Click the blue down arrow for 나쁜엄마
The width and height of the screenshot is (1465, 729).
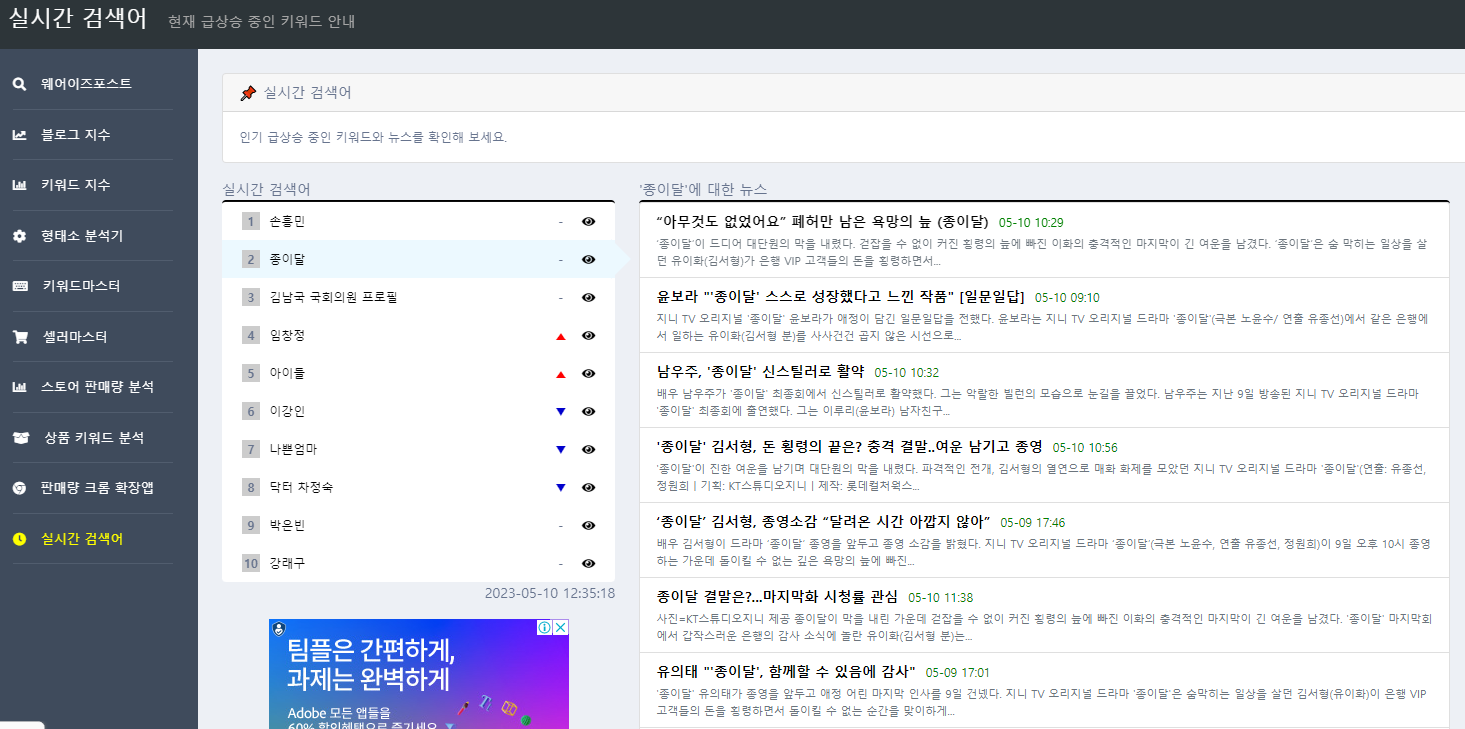click(x=561, y=450)
